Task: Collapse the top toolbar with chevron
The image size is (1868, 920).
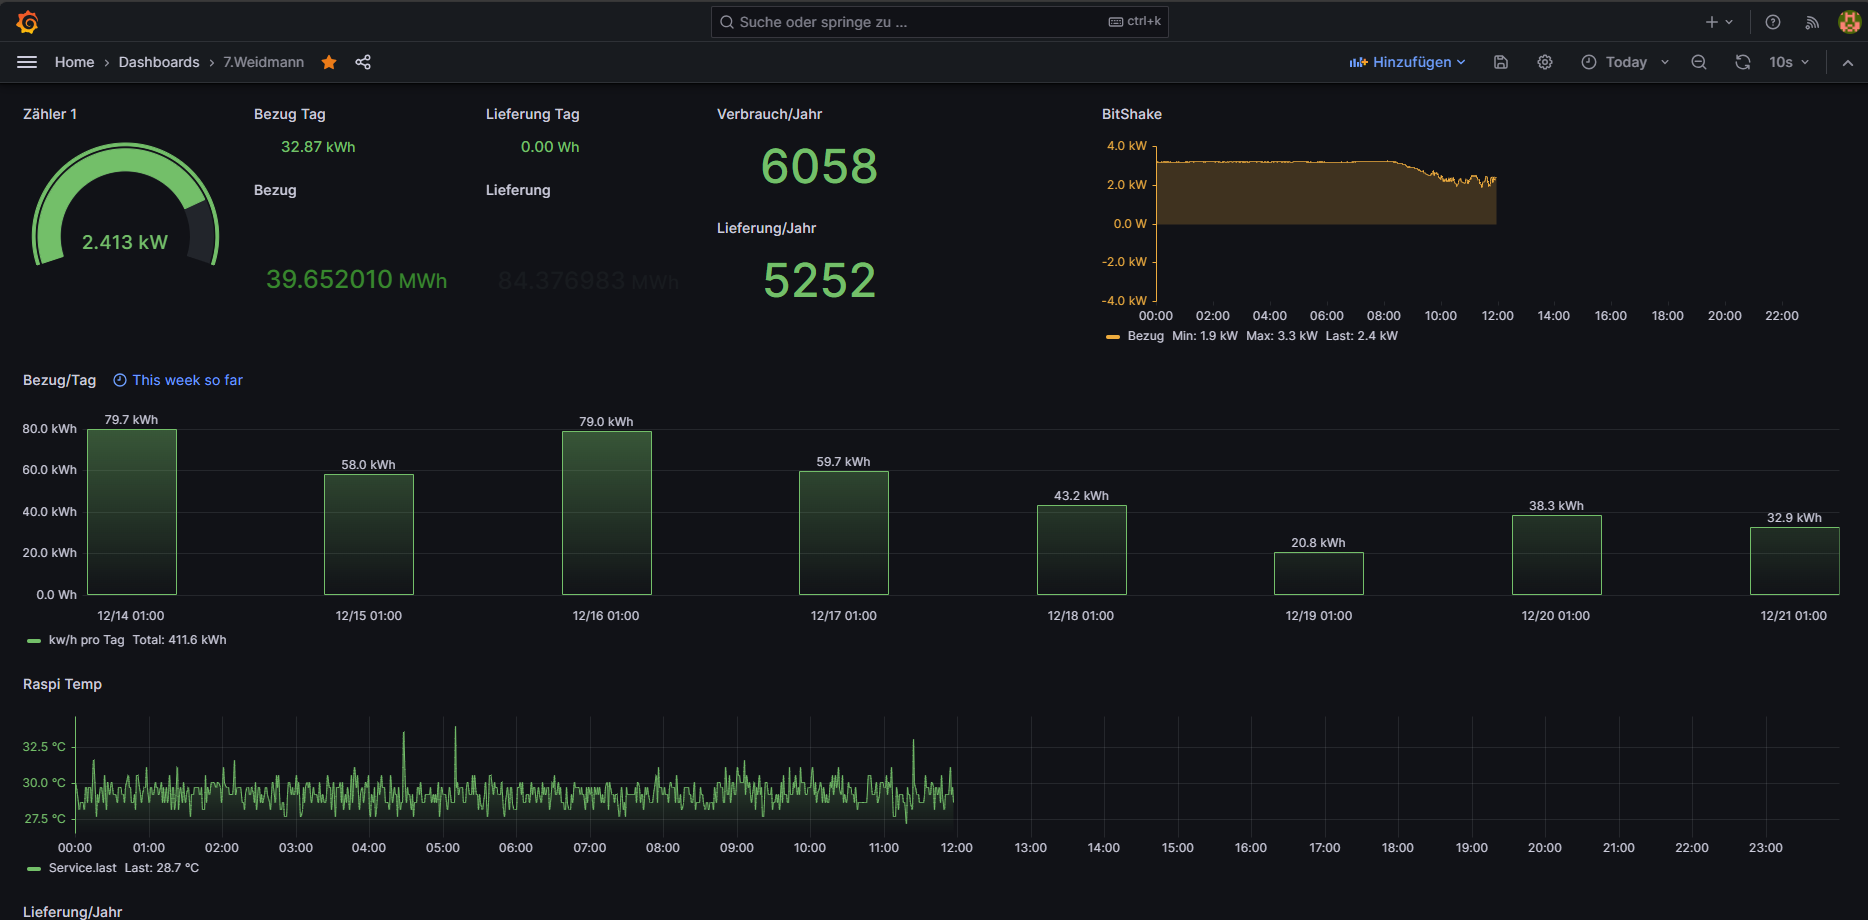Action: point(1848,62)
